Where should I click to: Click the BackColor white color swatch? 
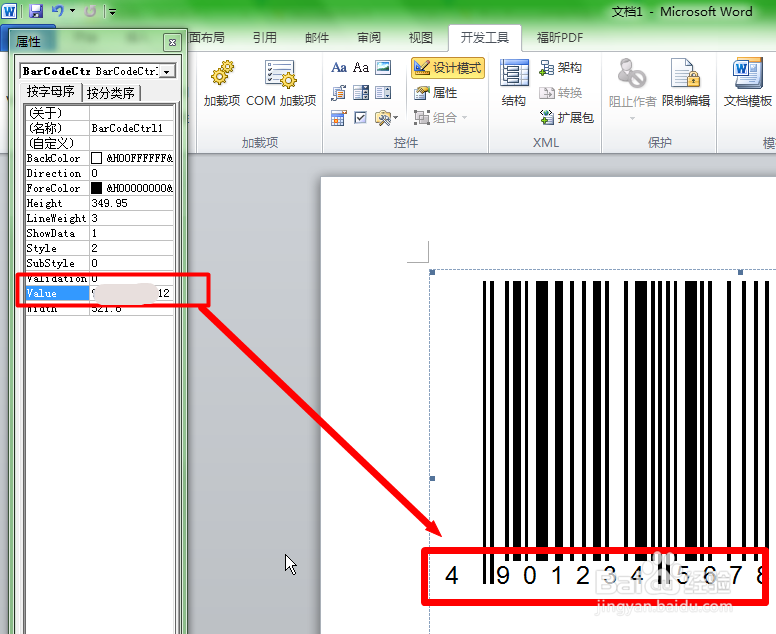click(97, 158)
